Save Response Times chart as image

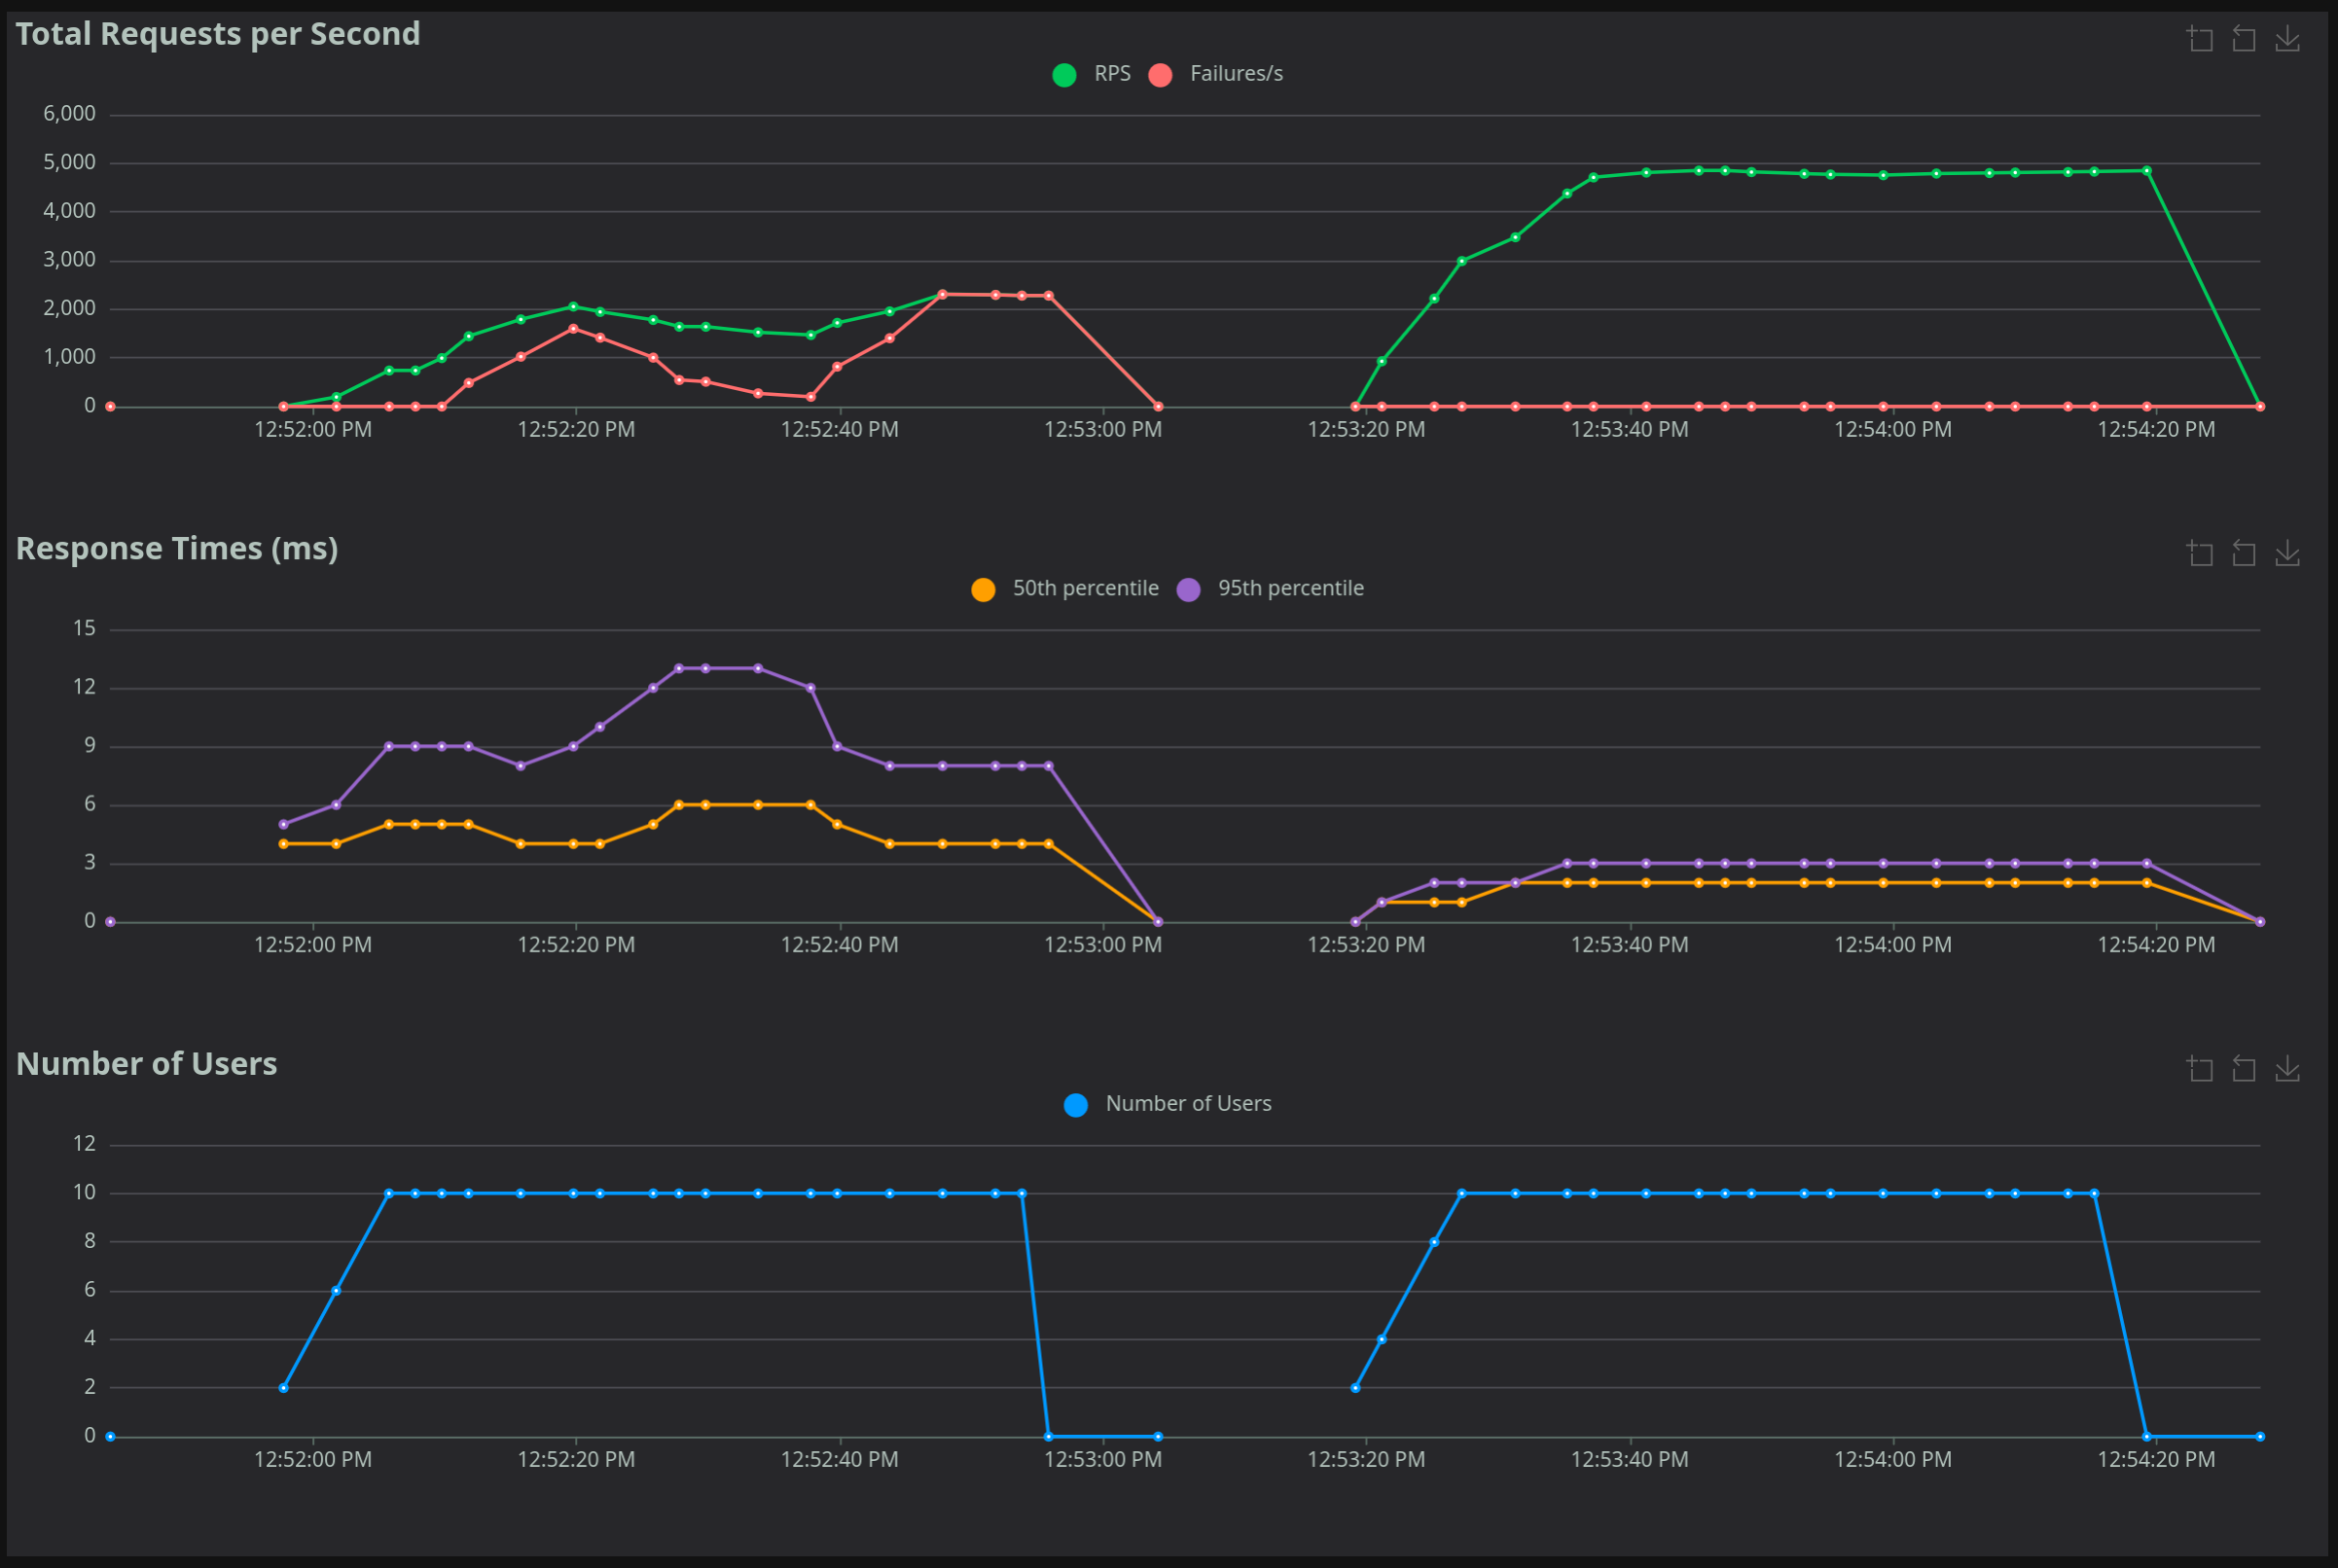[x=2287, y=554]
